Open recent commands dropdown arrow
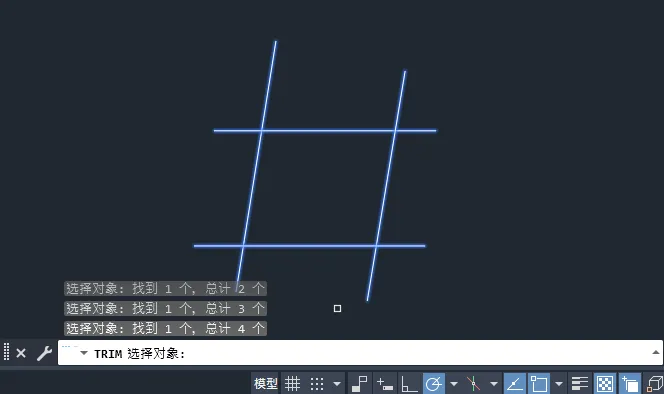This screenshot has width=664, height=394. coord(84,352)
